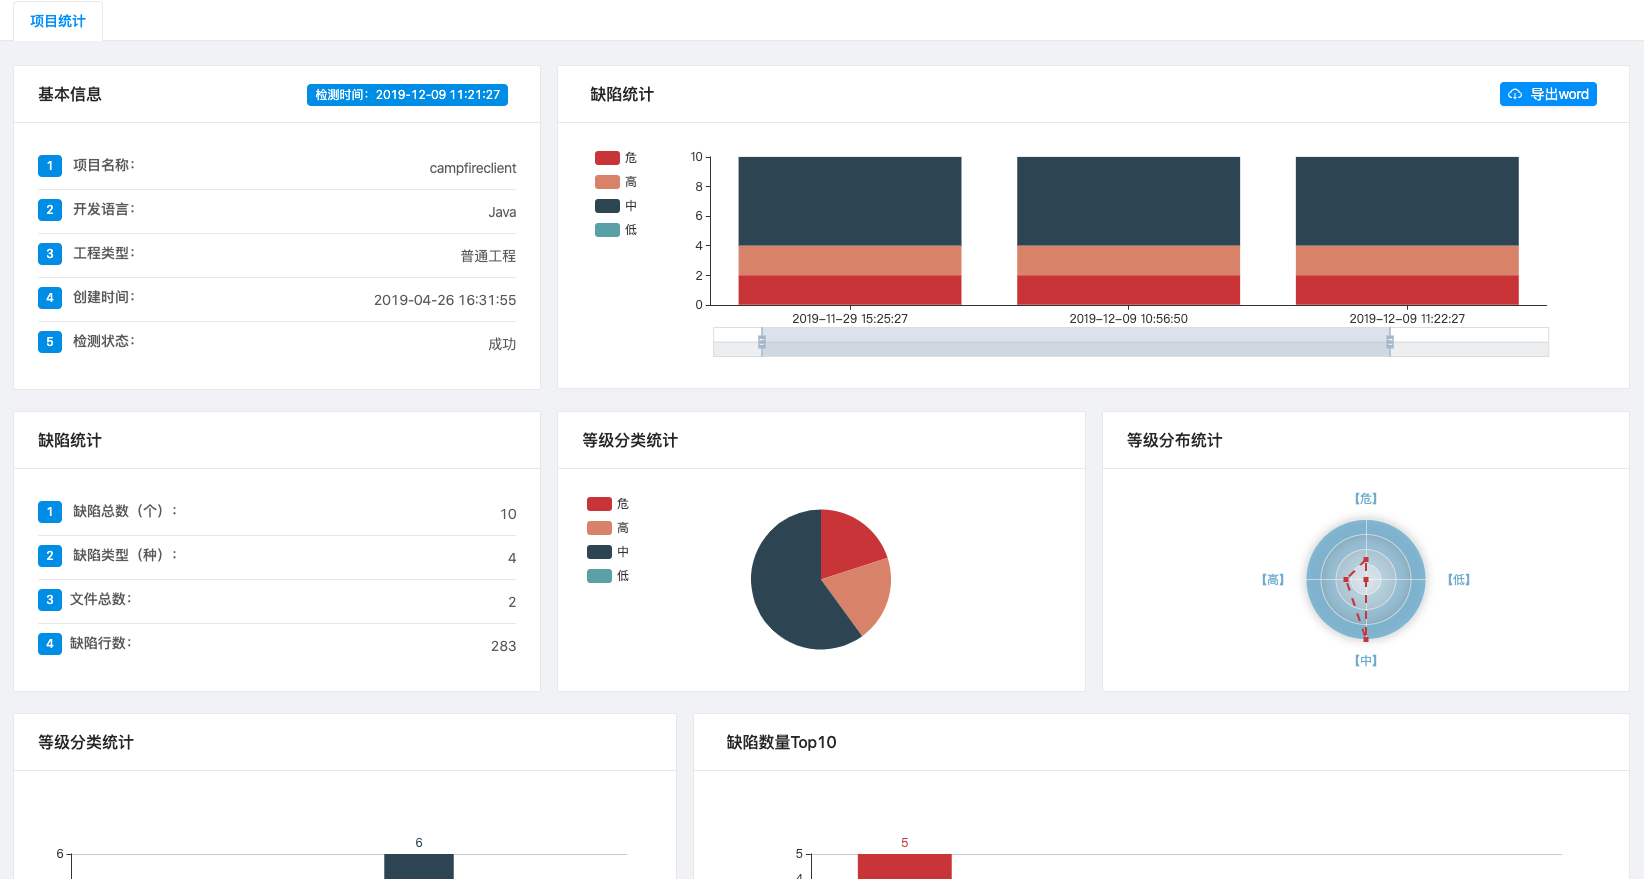Click the 2019-12-09 11:22:27 stacked bar
This screenshot has width=1644, height=879.
[1407, 231]
